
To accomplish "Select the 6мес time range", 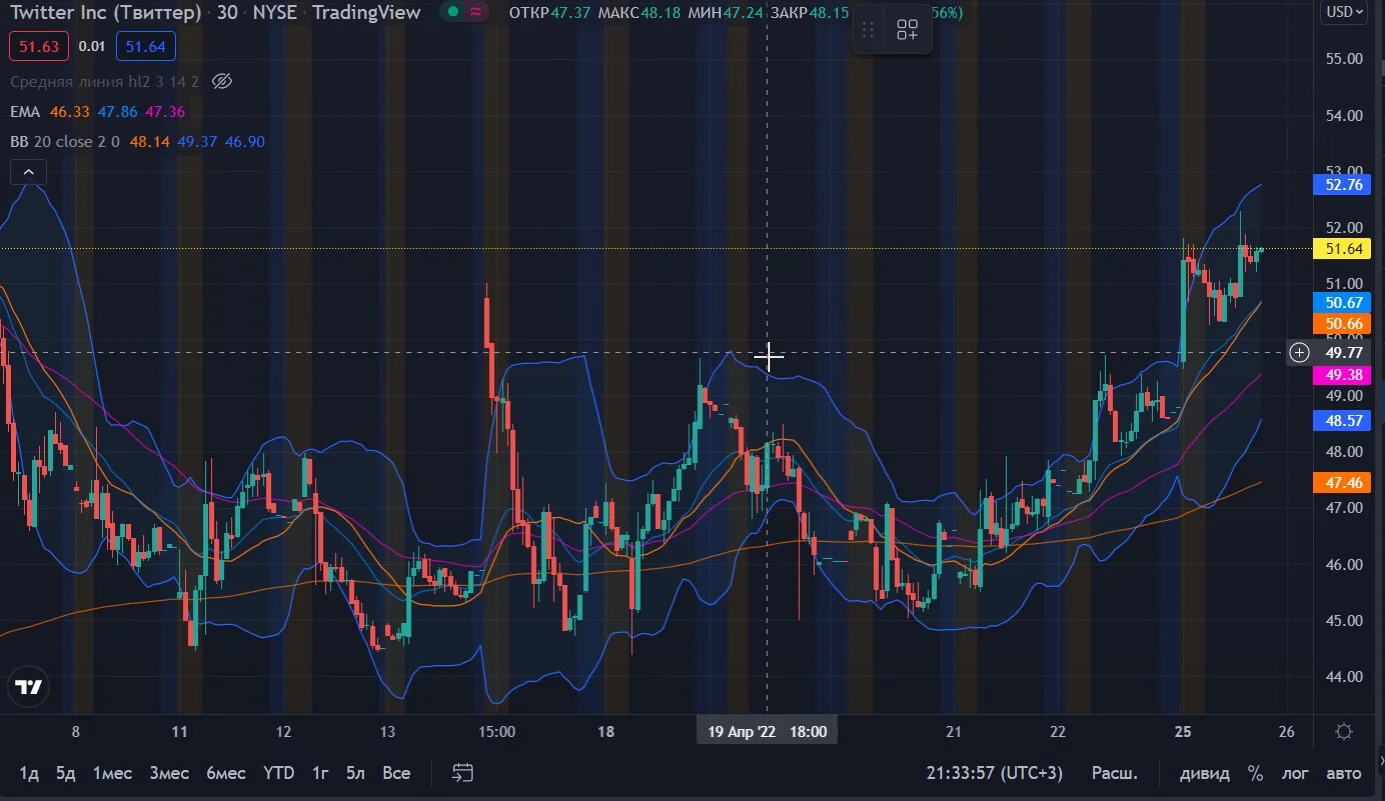I will pos(226,773).
